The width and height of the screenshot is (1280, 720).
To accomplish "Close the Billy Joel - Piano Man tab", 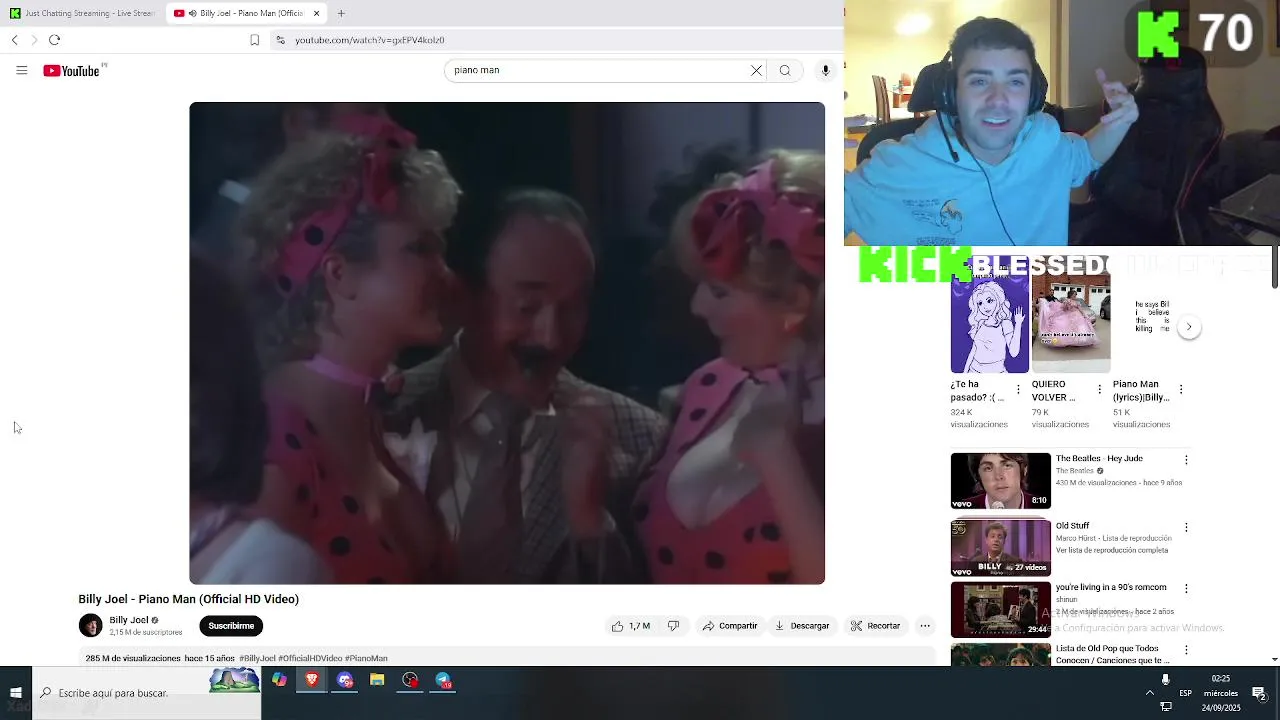I will click(316, 13).
